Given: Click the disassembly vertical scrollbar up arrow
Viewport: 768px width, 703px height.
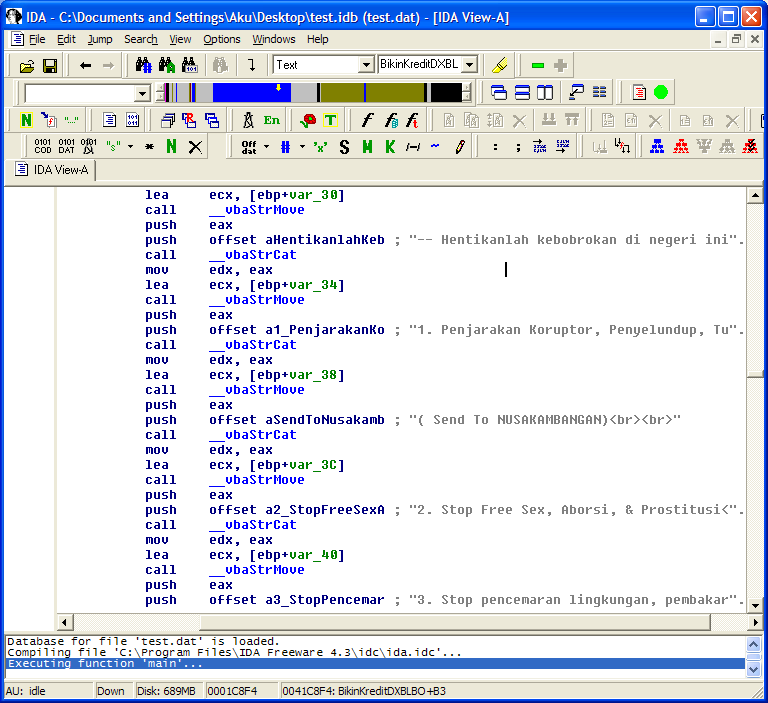Looking at the screenshot, I should click(x=755, y=196).
